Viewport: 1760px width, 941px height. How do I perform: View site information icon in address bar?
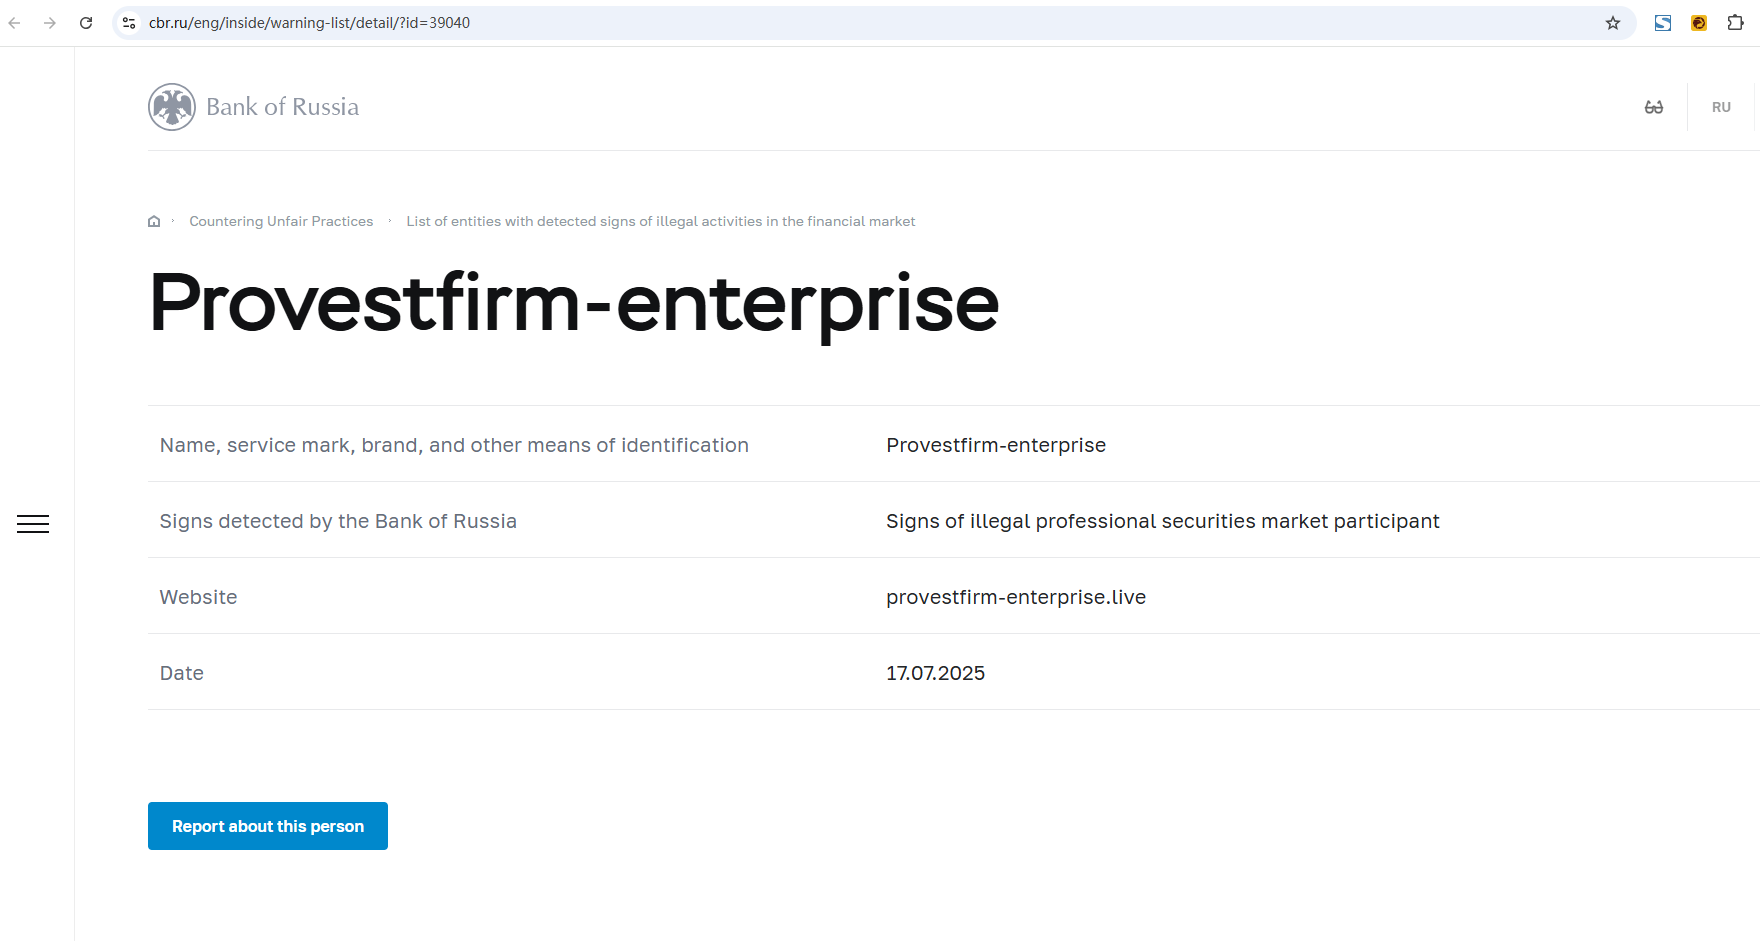(x=129, y=23)
